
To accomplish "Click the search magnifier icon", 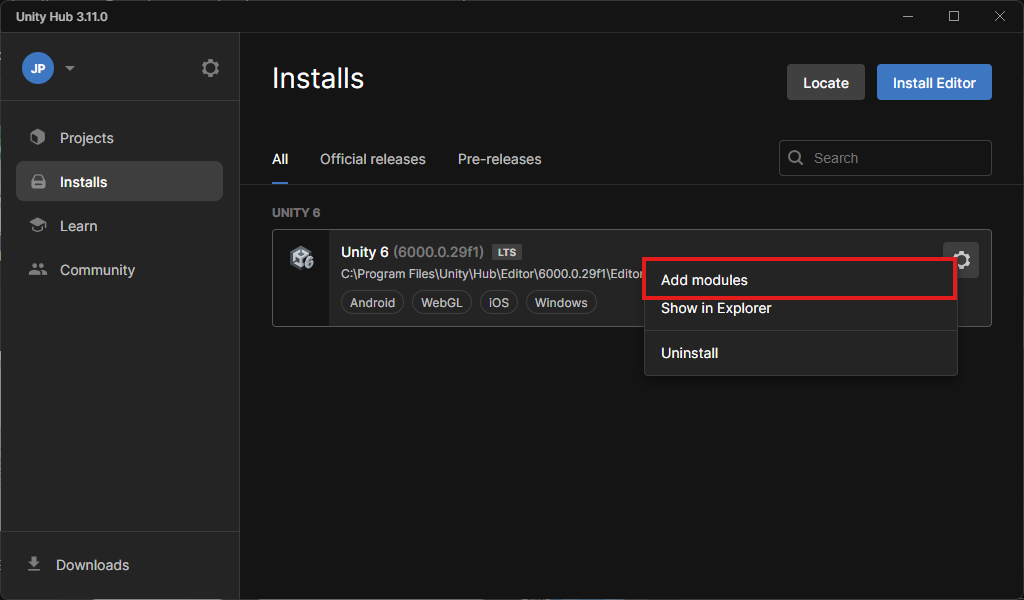I will 795,158.
